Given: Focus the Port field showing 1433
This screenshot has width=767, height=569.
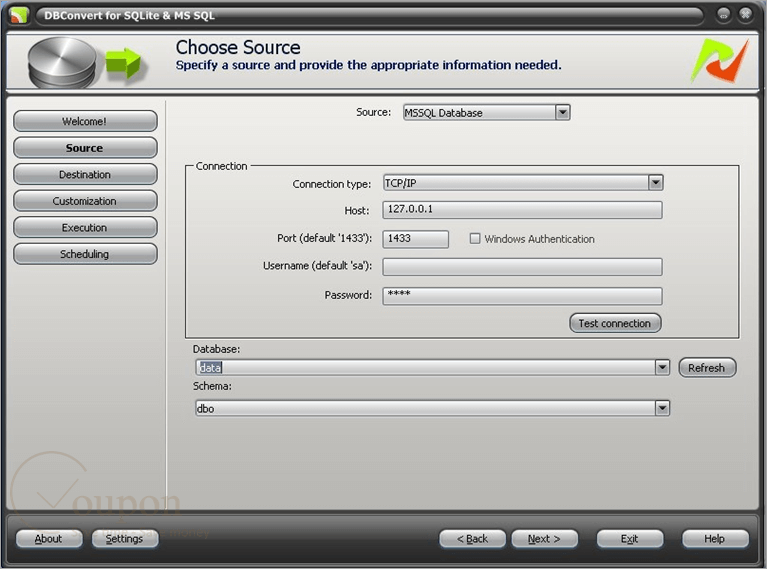Looking at the screenshot, I should pyautogui.click(x=415, y=239).
